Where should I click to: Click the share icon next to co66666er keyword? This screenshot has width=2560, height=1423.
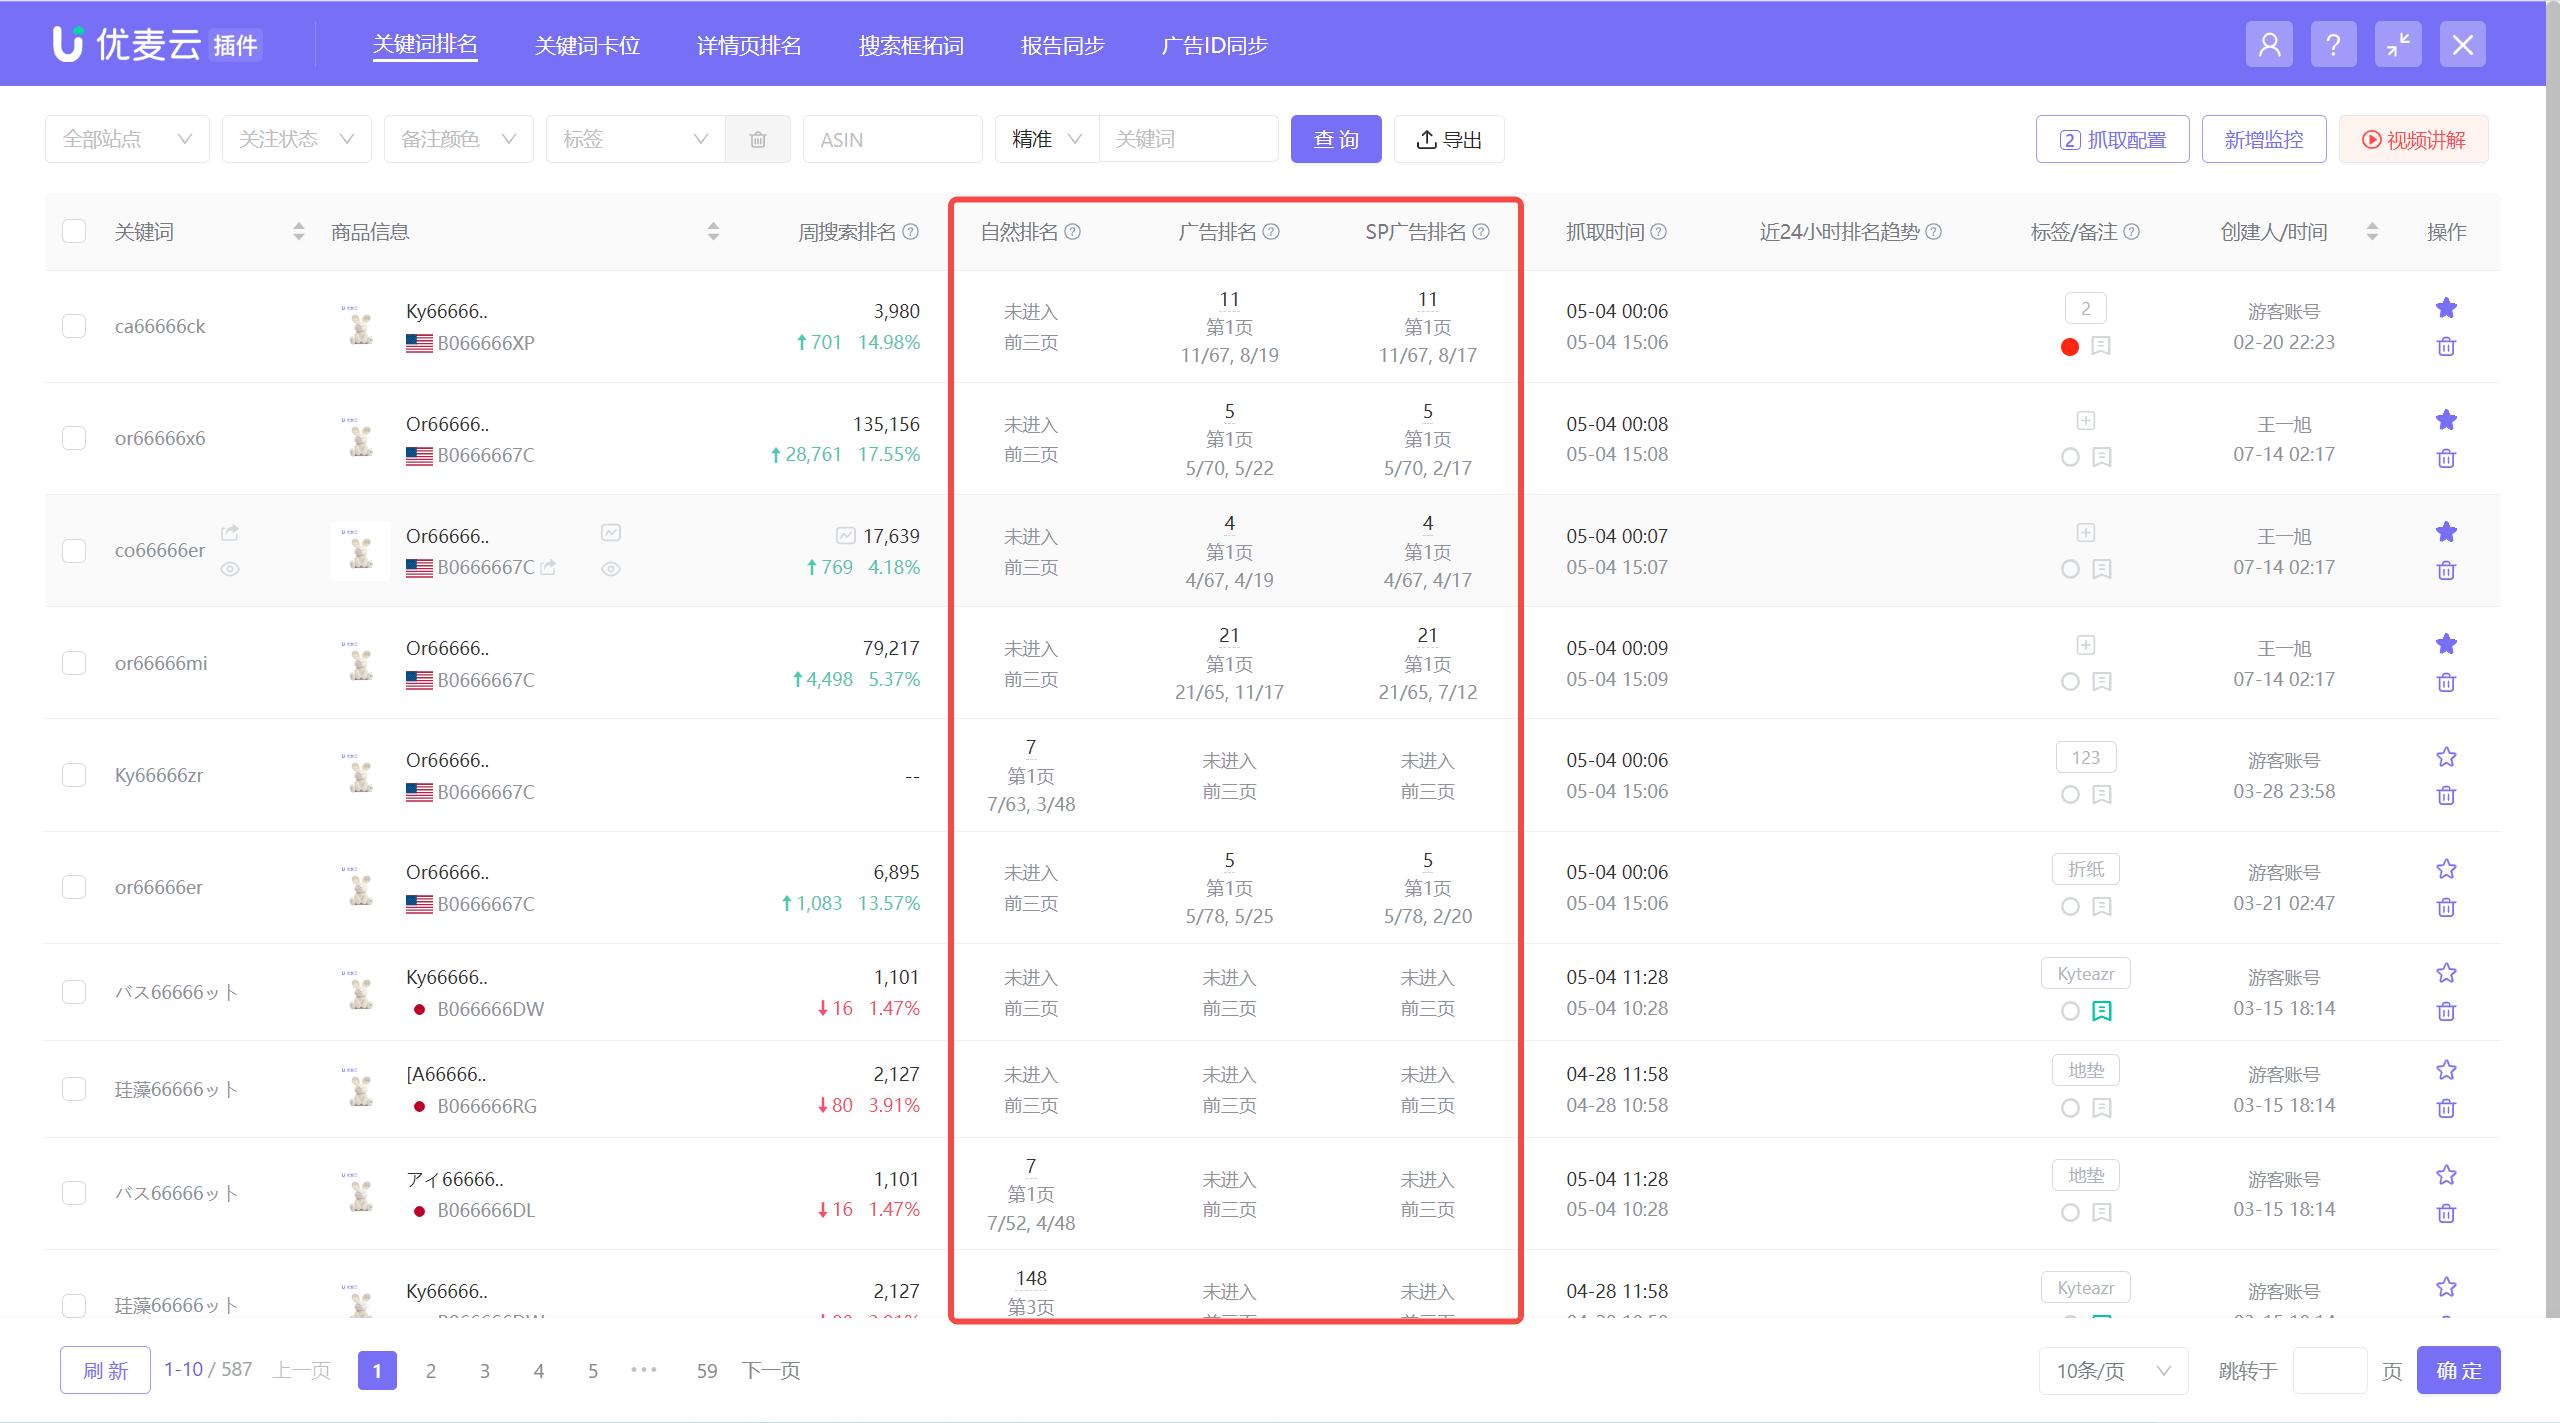click(229, 532)
